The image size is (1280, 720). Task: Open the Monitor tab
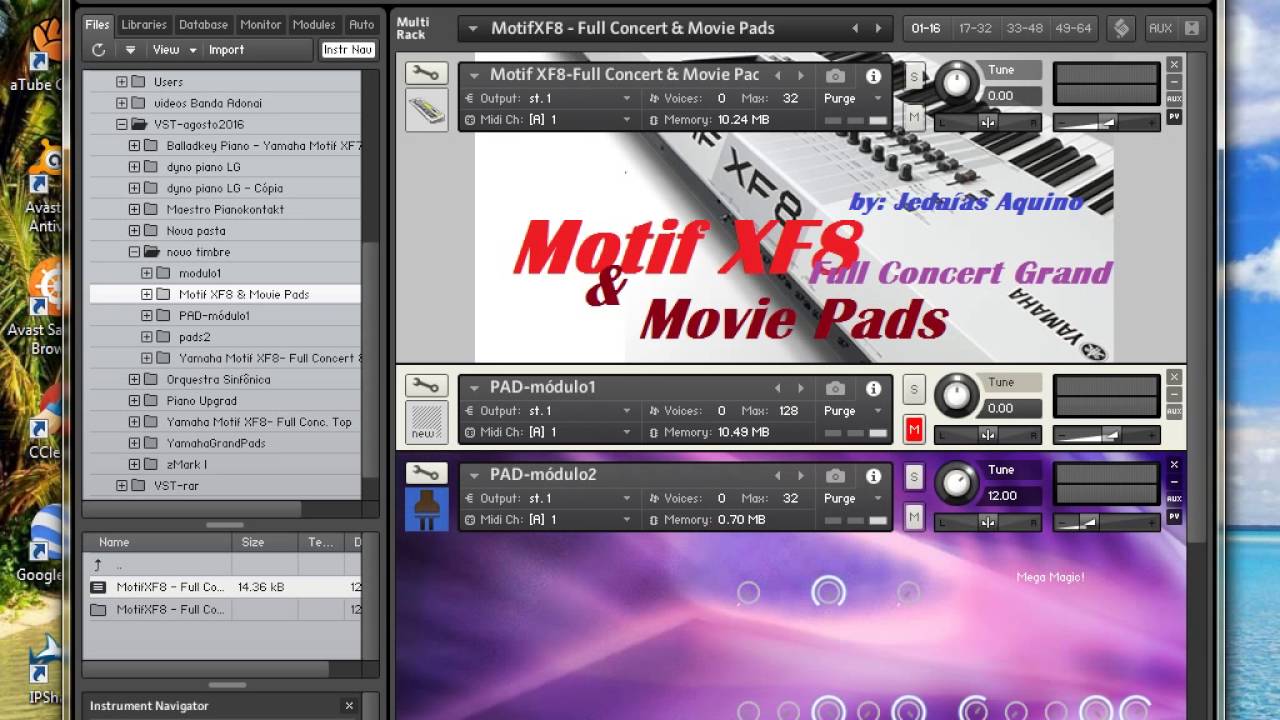[x=260, y=24]
